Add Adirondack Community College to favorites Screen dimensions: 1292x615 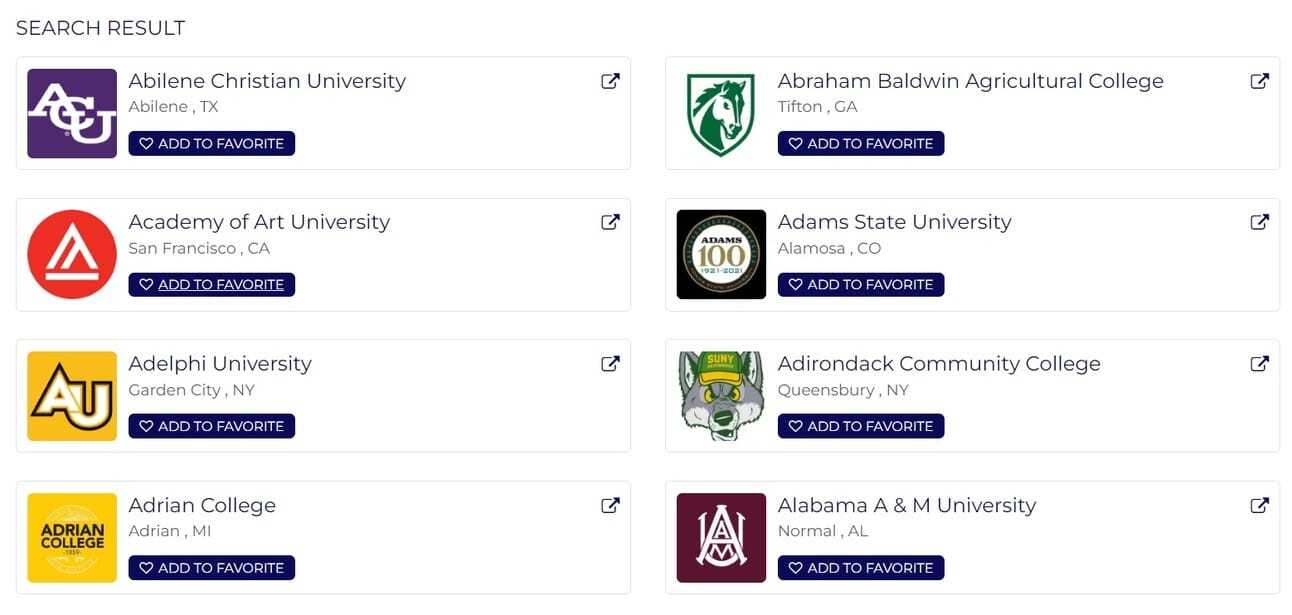(x=861, y=426)
